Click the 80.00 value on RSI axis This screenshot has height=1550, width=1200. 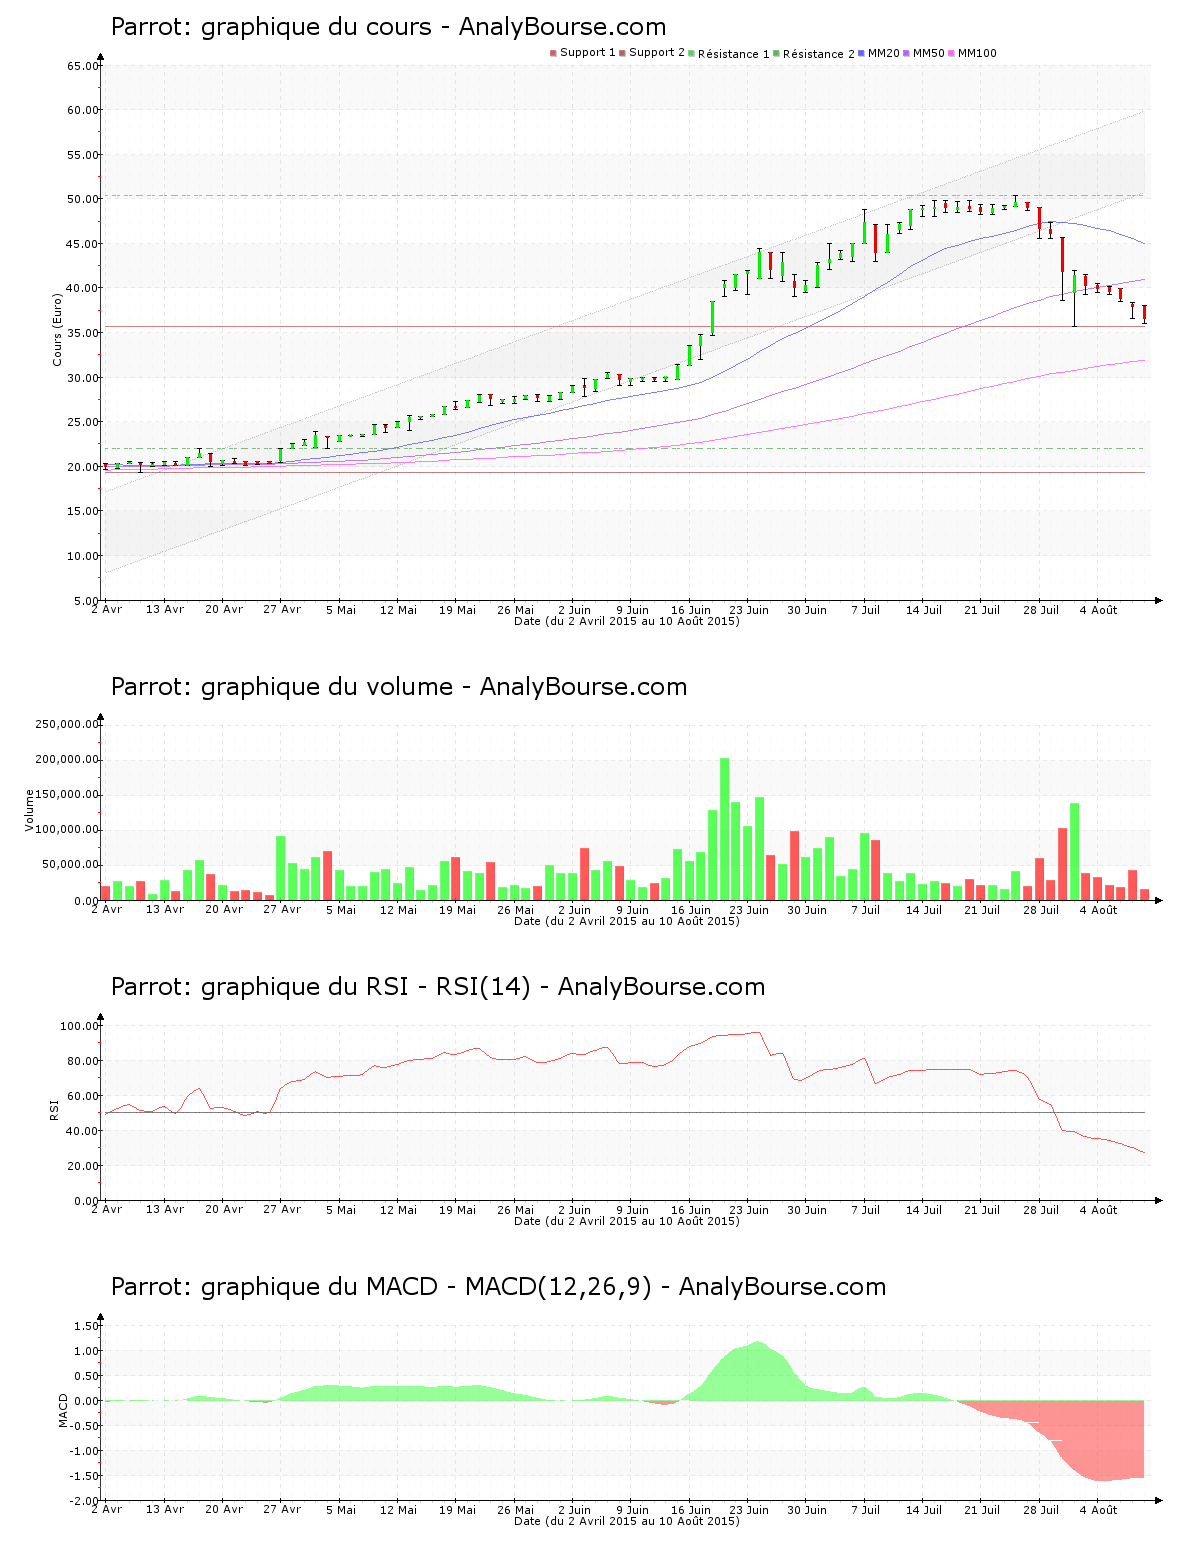coord(83,1061)
